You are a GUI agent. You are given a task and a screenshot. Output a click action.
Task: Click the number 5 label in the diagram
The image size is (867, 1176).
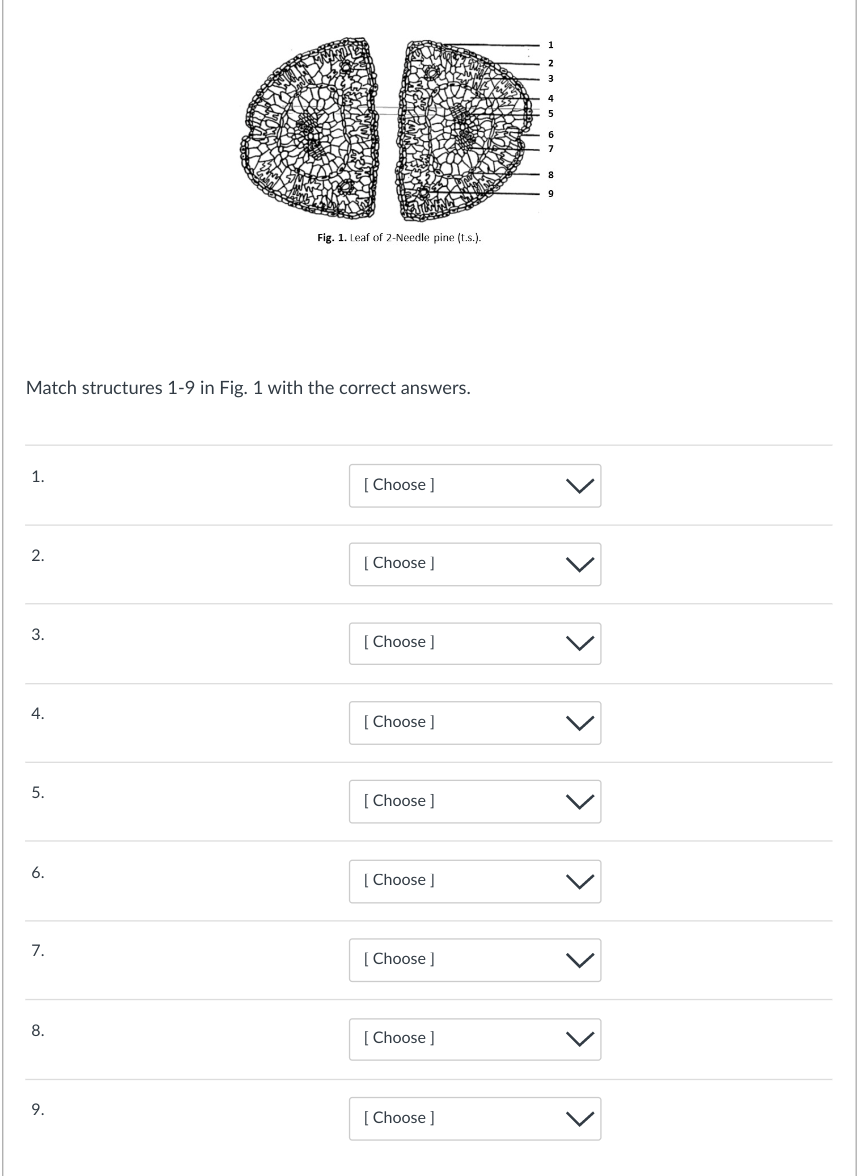(x=550, y=112)
